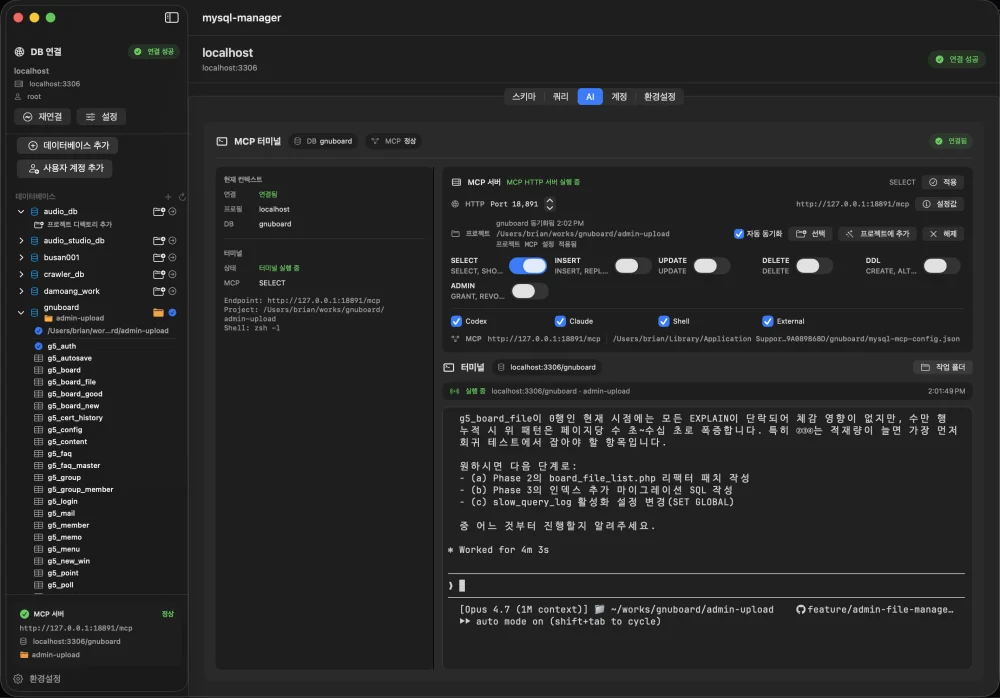Enable the DDL permission switch
The width and height of the screenshot is (1000, 698).
[941, 265]
